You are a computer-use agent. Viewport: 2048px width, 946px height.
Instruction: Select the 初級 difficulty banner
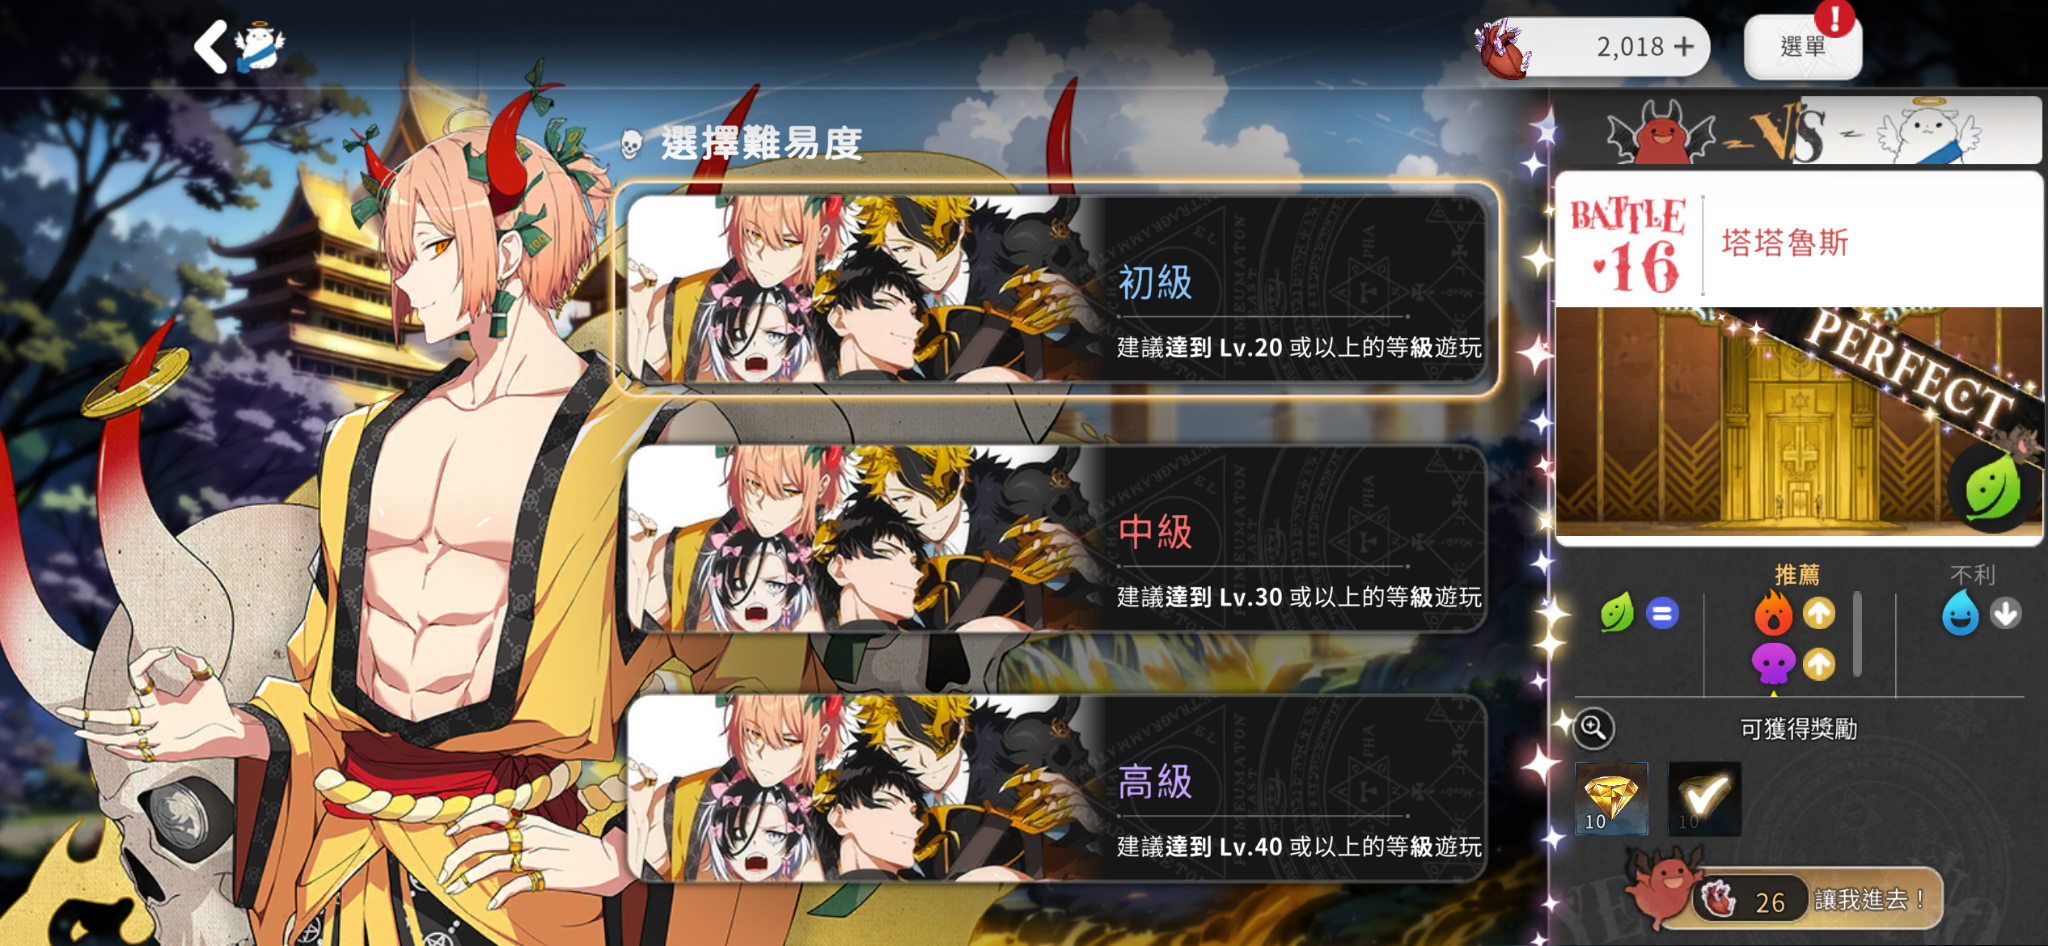1057,289
